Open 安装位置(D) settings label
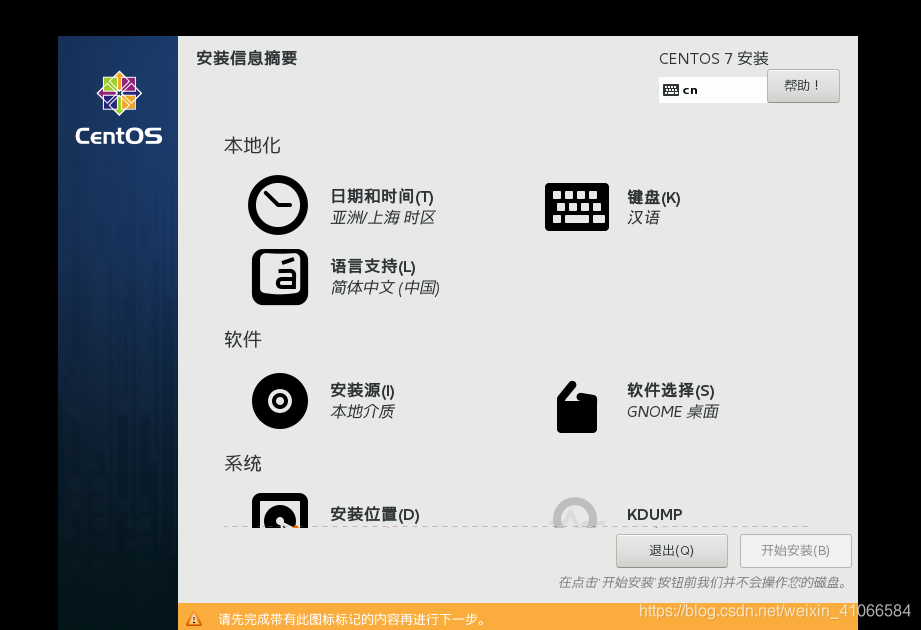The height and width of the screenshot is (630, 921). 375,514
